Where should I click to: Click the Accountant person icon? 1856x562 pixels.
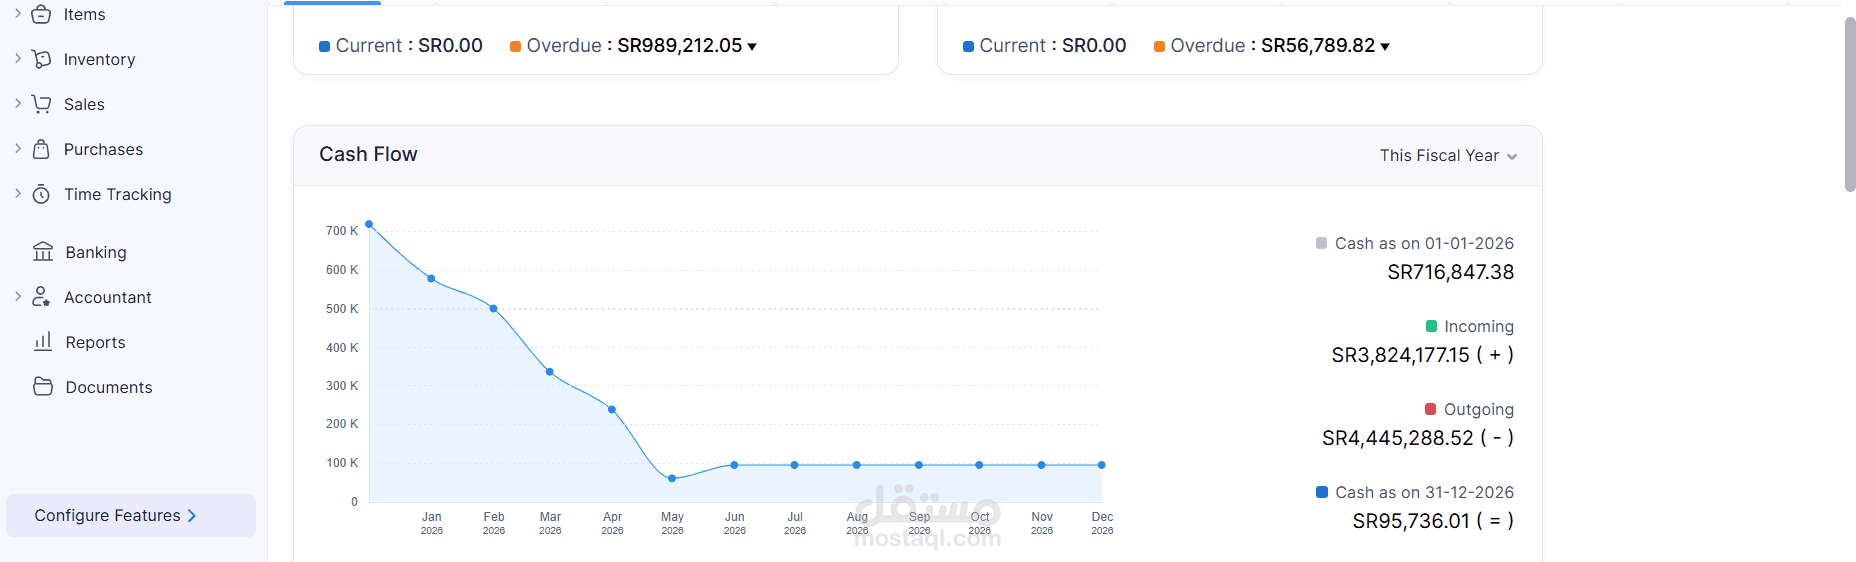click(x=41, y=297)
